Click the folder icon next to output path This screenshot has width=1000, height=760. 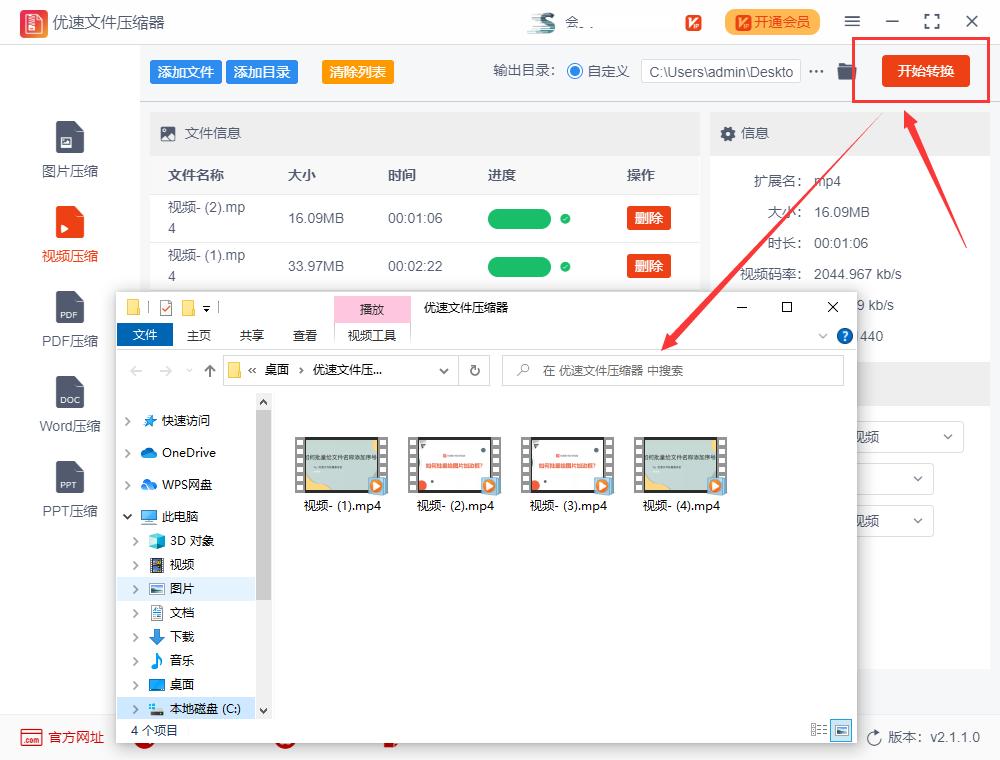click(845, 71)
